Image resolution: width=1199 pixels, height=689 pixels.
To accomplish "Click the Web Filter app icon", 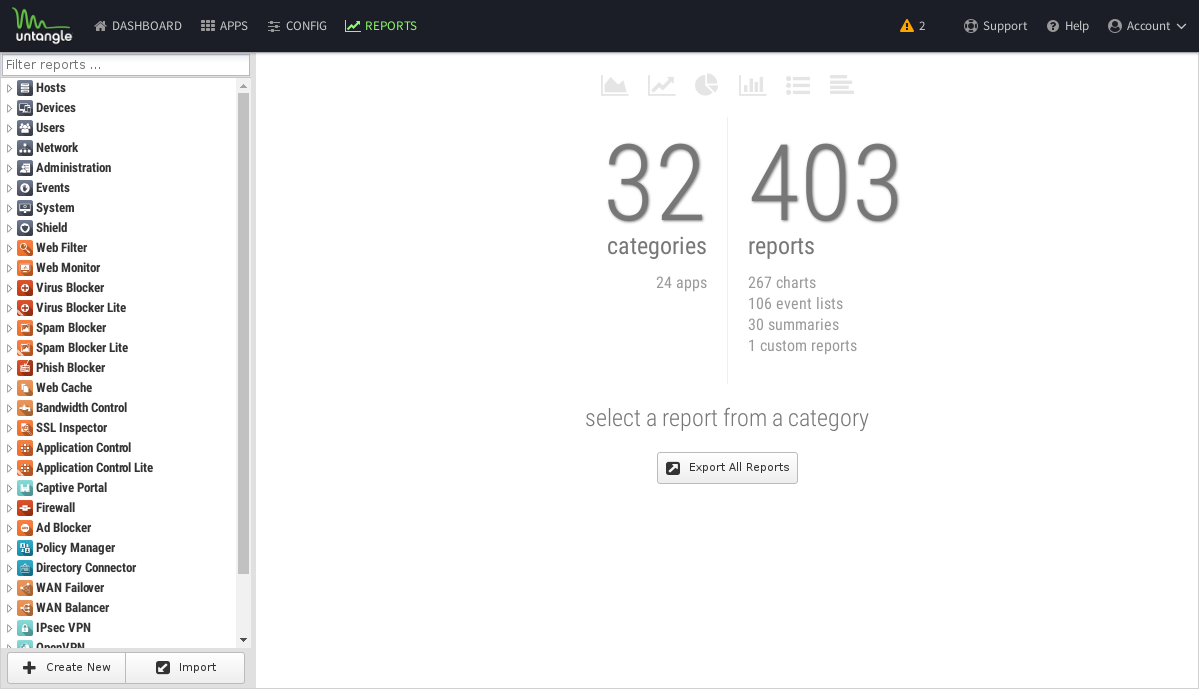I will 25,248.
